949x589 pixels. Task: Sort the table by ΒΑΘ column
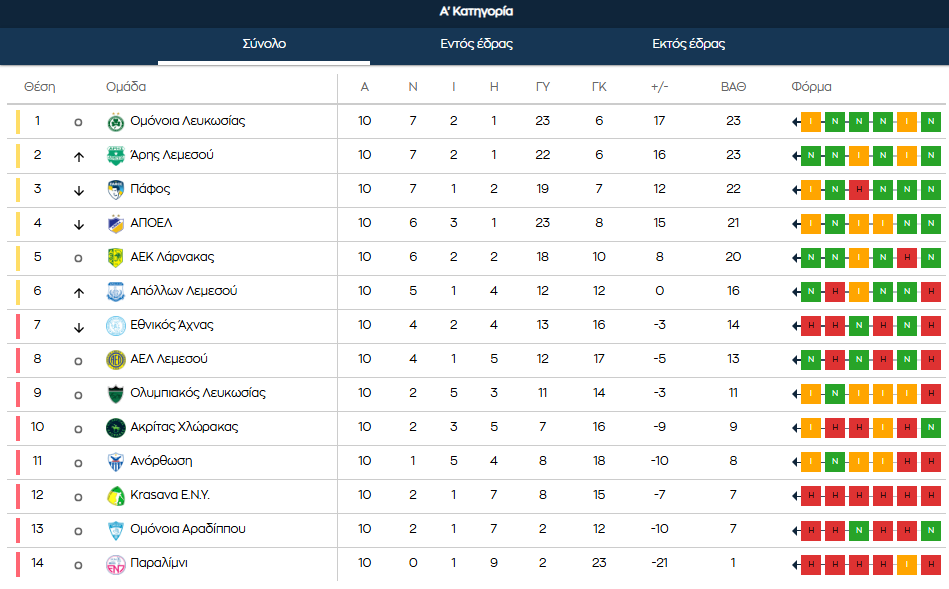[x=733, y=87]
